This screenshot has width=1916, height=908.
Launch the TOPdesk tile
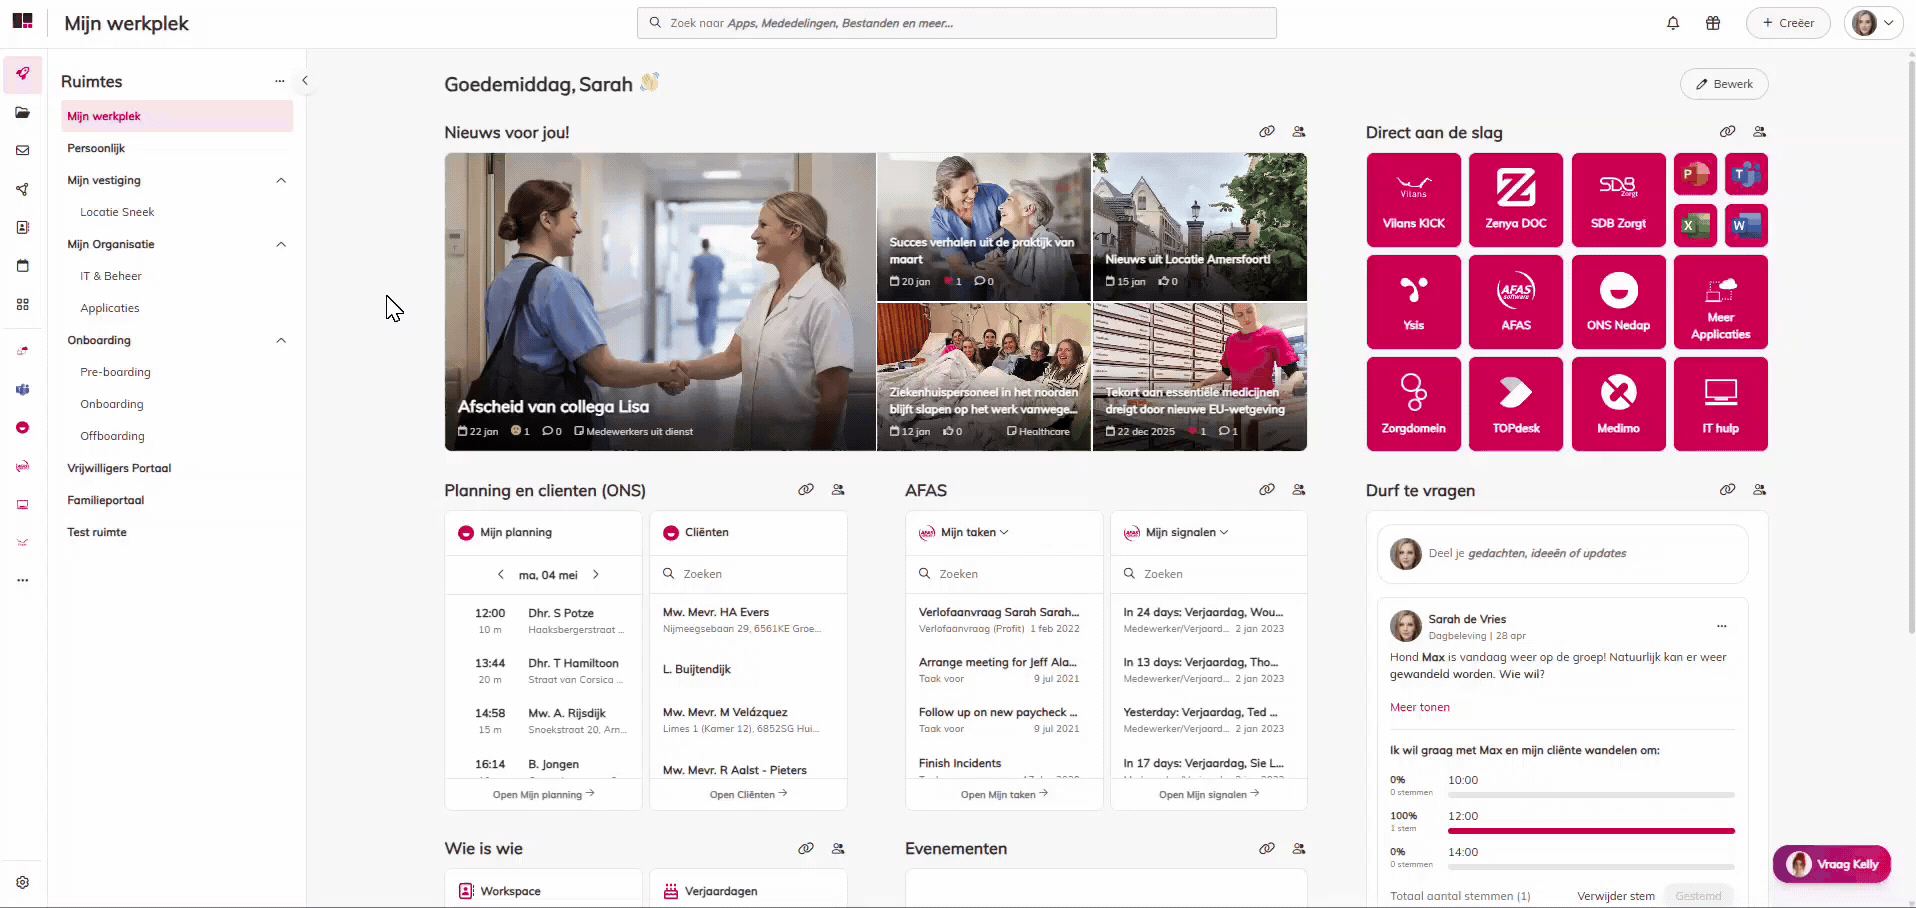click(x=1515, y=404)
